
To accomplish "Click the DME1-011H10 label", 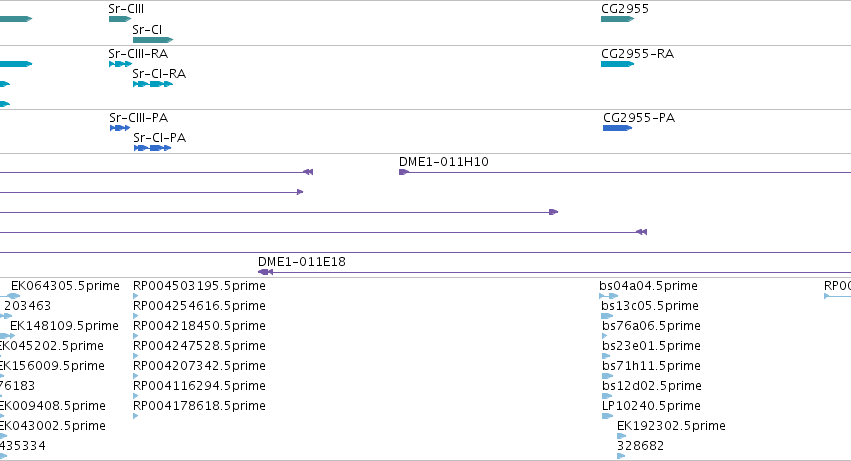I will [443, 162].
